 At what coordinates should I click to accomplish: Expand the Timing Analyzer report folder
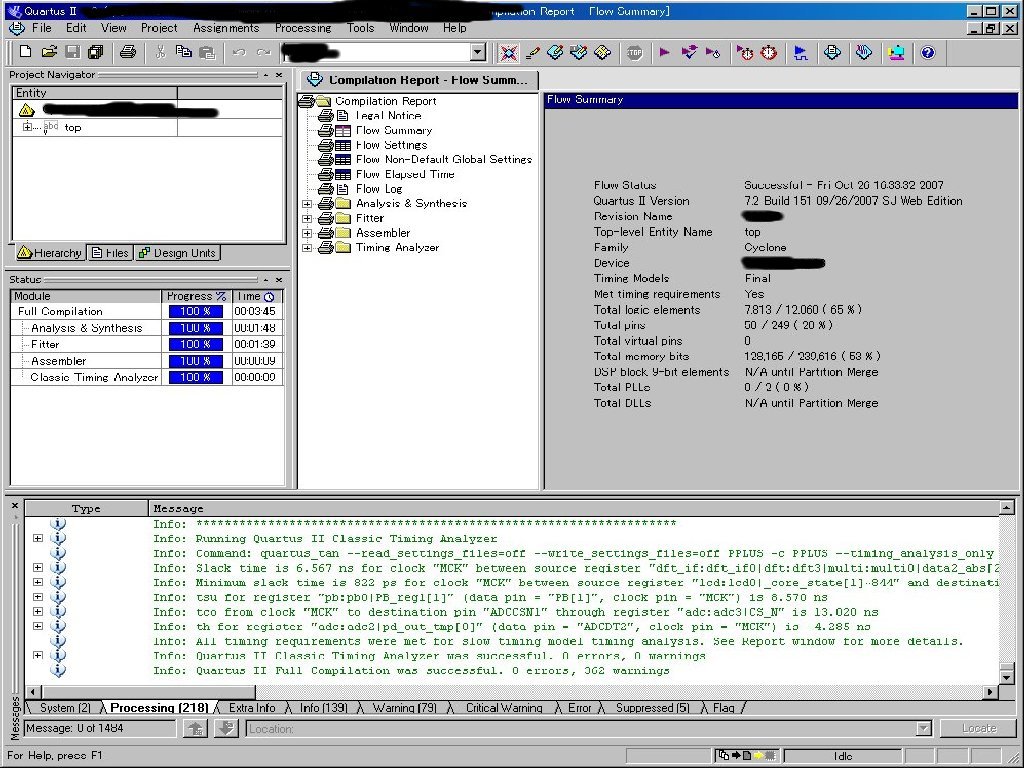pyautogui.click(x=307, y=248)
